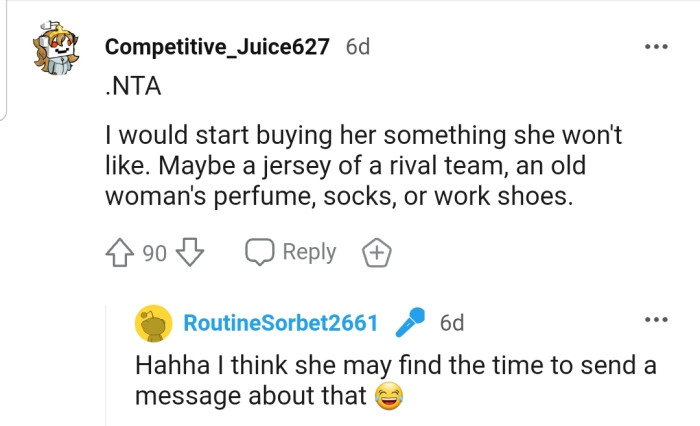Click the speech bubble icon beside Reply

click(x=260, y=253)
